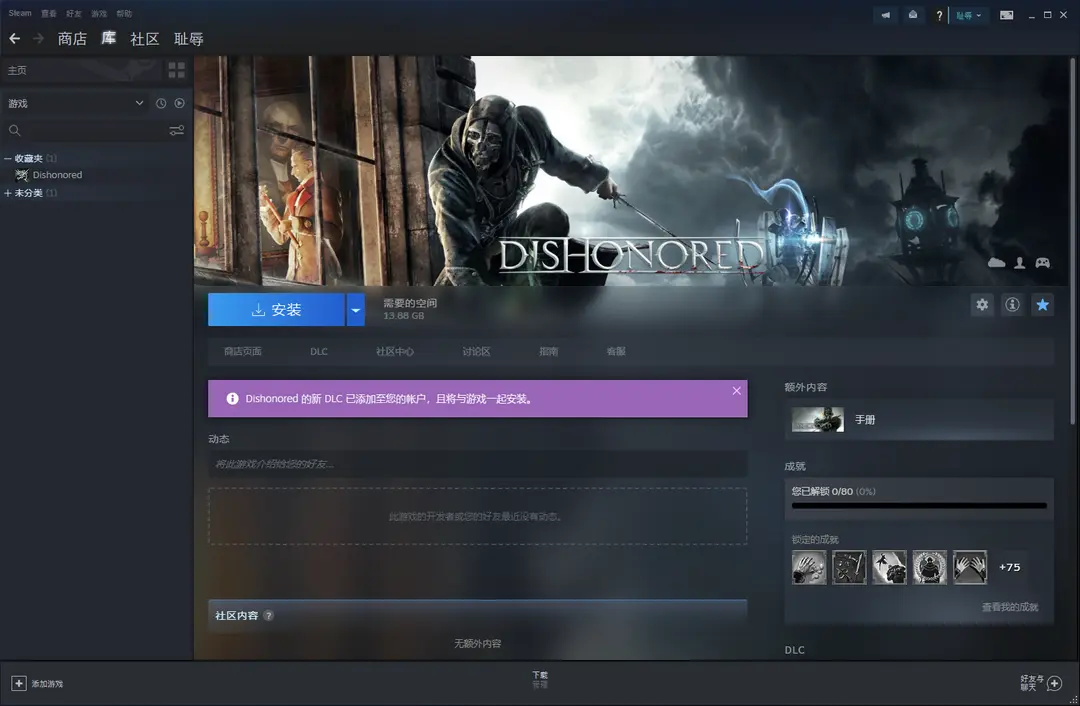The width and height of the screenshot is (1080, 706).
Task: Open friends and chat plus icon
Action: (1055, 683)
